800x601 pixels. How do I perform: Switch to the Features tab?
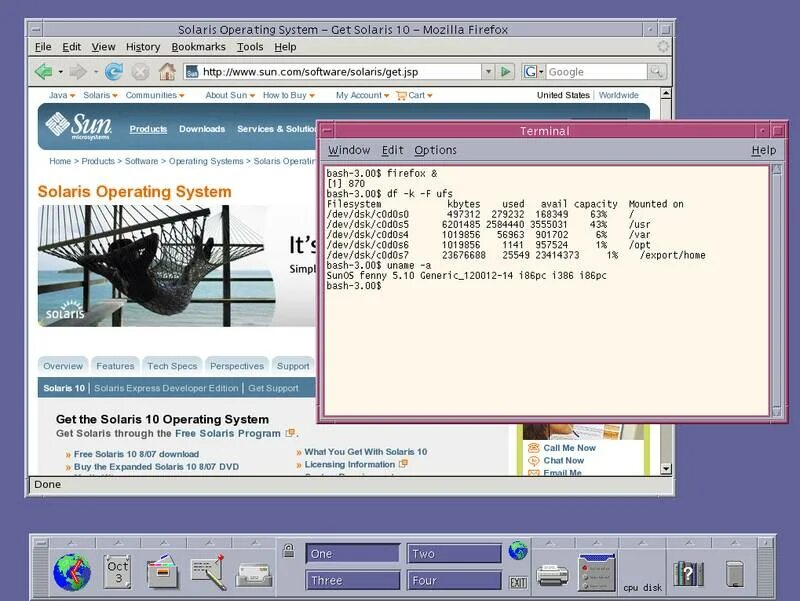click(115, 366)
